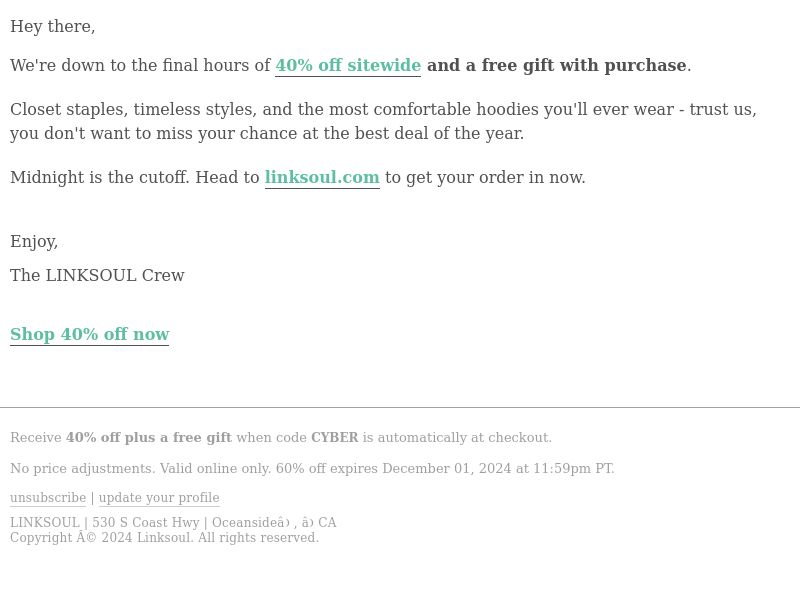800x600 pixels.
Task: Click the bold 40% off plus a free gift footer text
Action: pos(148,438)
